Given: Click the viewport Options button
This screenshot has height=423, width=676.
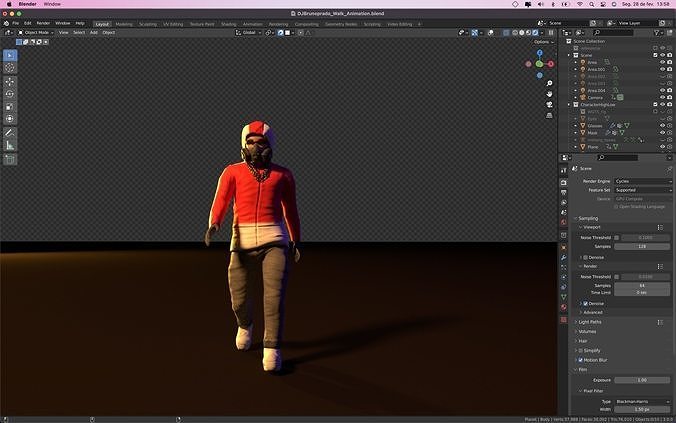Looking at the screenshot, I should pyautogui.click(x=542, y=42).
